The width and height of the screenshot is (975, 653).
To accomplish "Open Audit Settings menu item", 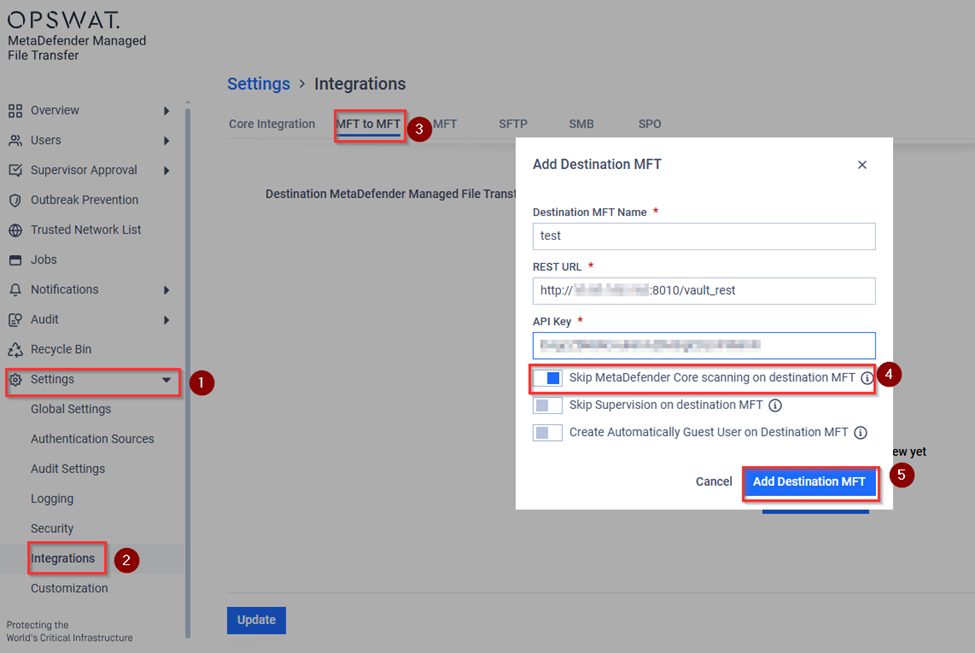I will point(68,469).
